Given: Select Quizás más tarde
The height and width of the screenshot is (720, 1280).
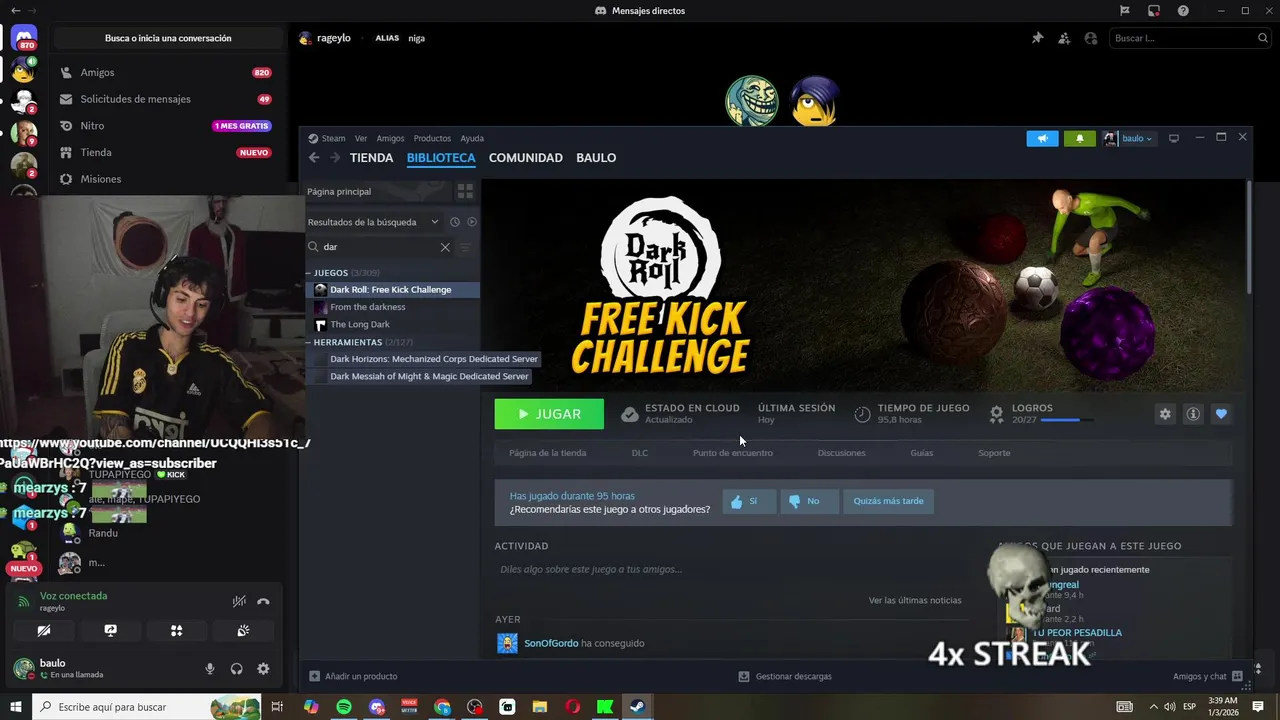Looking at the screenshot, I should point(888,501).
